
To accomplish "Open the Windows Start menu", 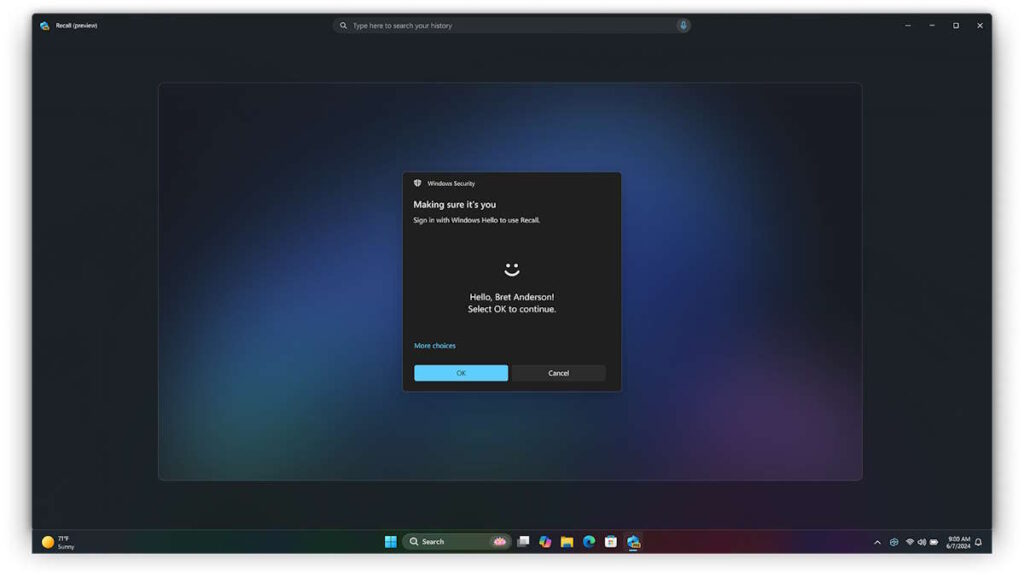I will pyautogui.click(x=391, y=541).
